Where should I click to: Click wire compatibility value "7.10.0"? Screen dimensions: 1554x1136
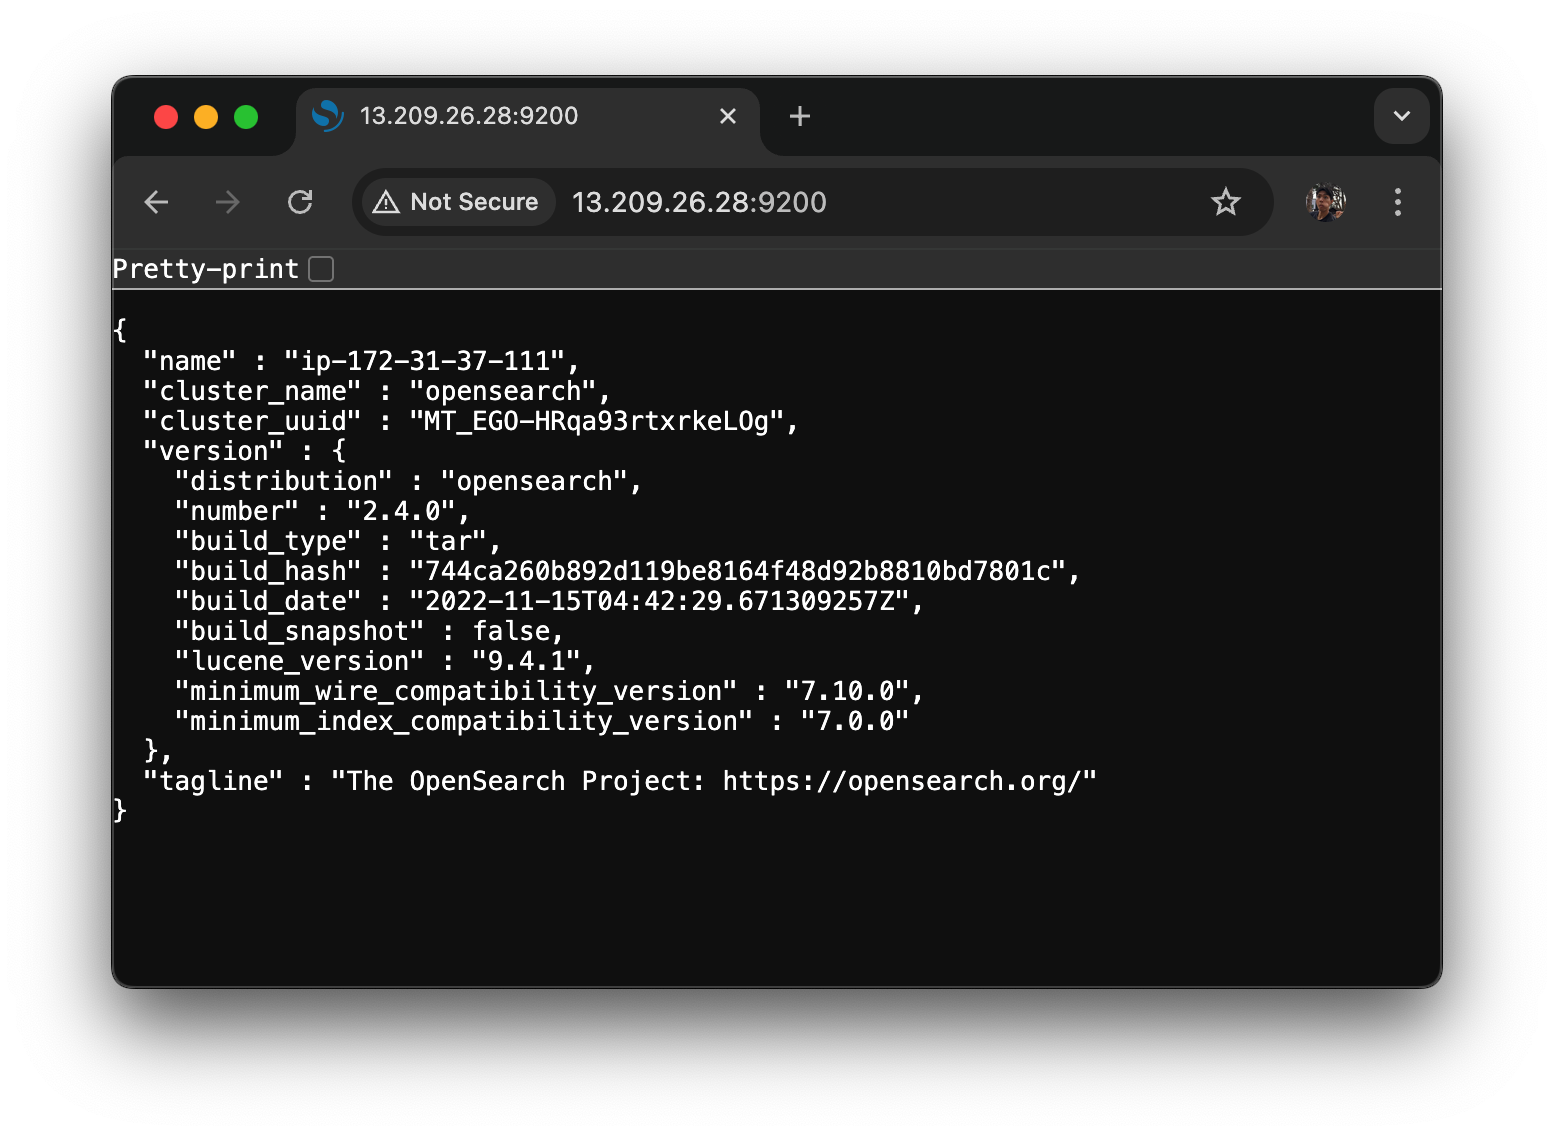pos(848,691)
